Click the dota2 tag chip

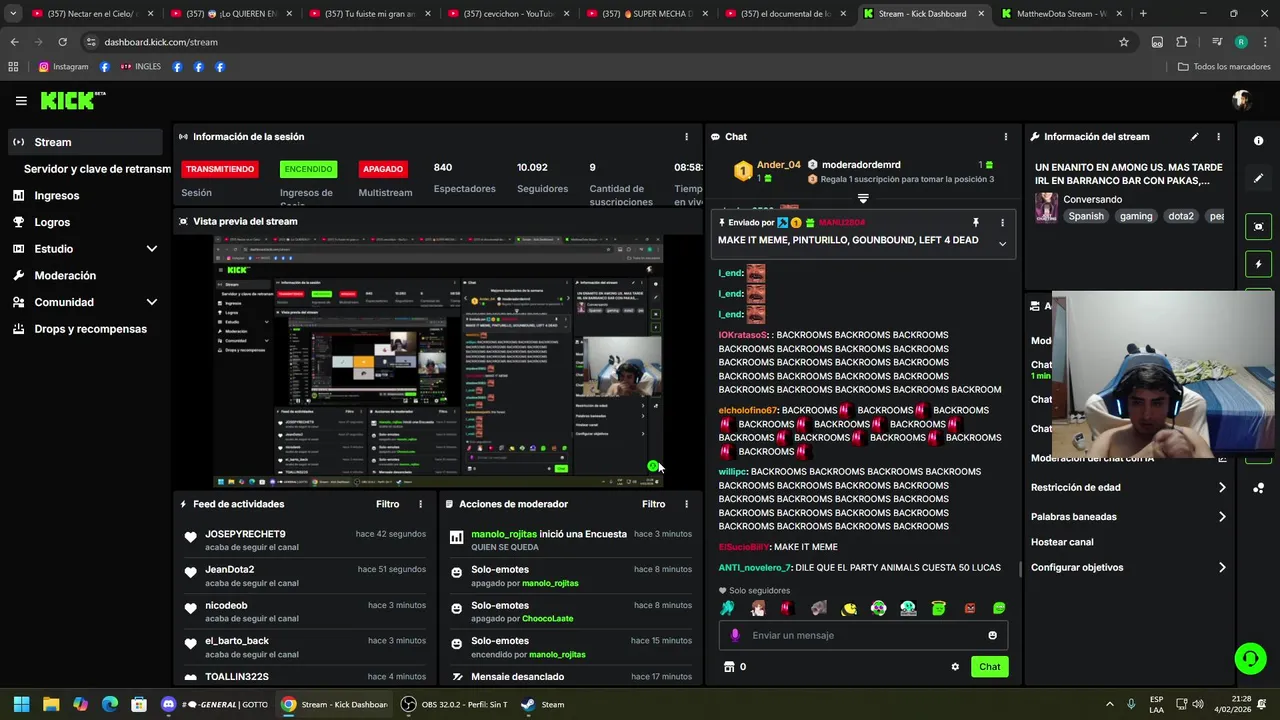pyautogui.click(x=1181, y=216)
